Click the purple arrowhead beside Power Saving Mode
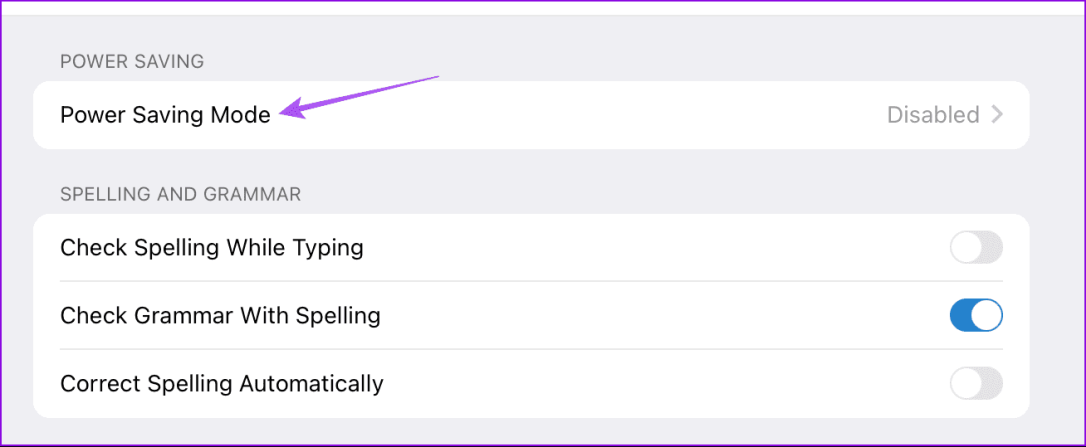Screen dimensions: 1086x447 point(291,111)
